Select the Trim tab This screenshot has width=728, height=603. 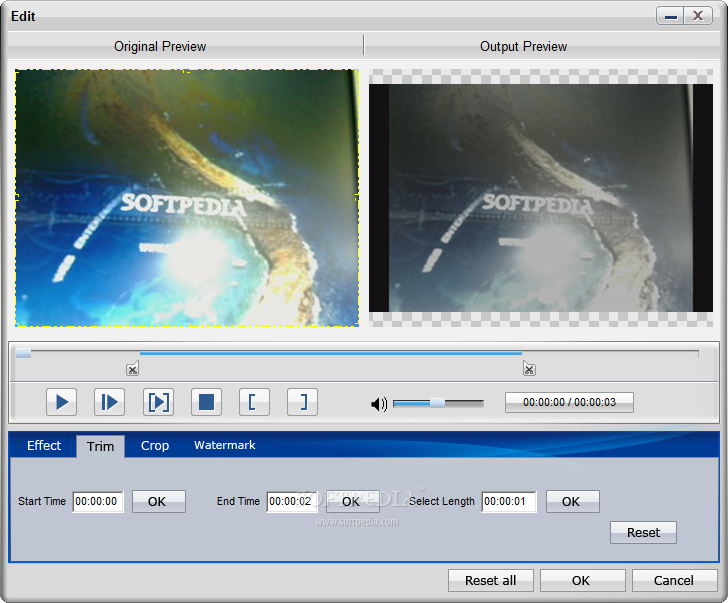[x=100, y=446]
